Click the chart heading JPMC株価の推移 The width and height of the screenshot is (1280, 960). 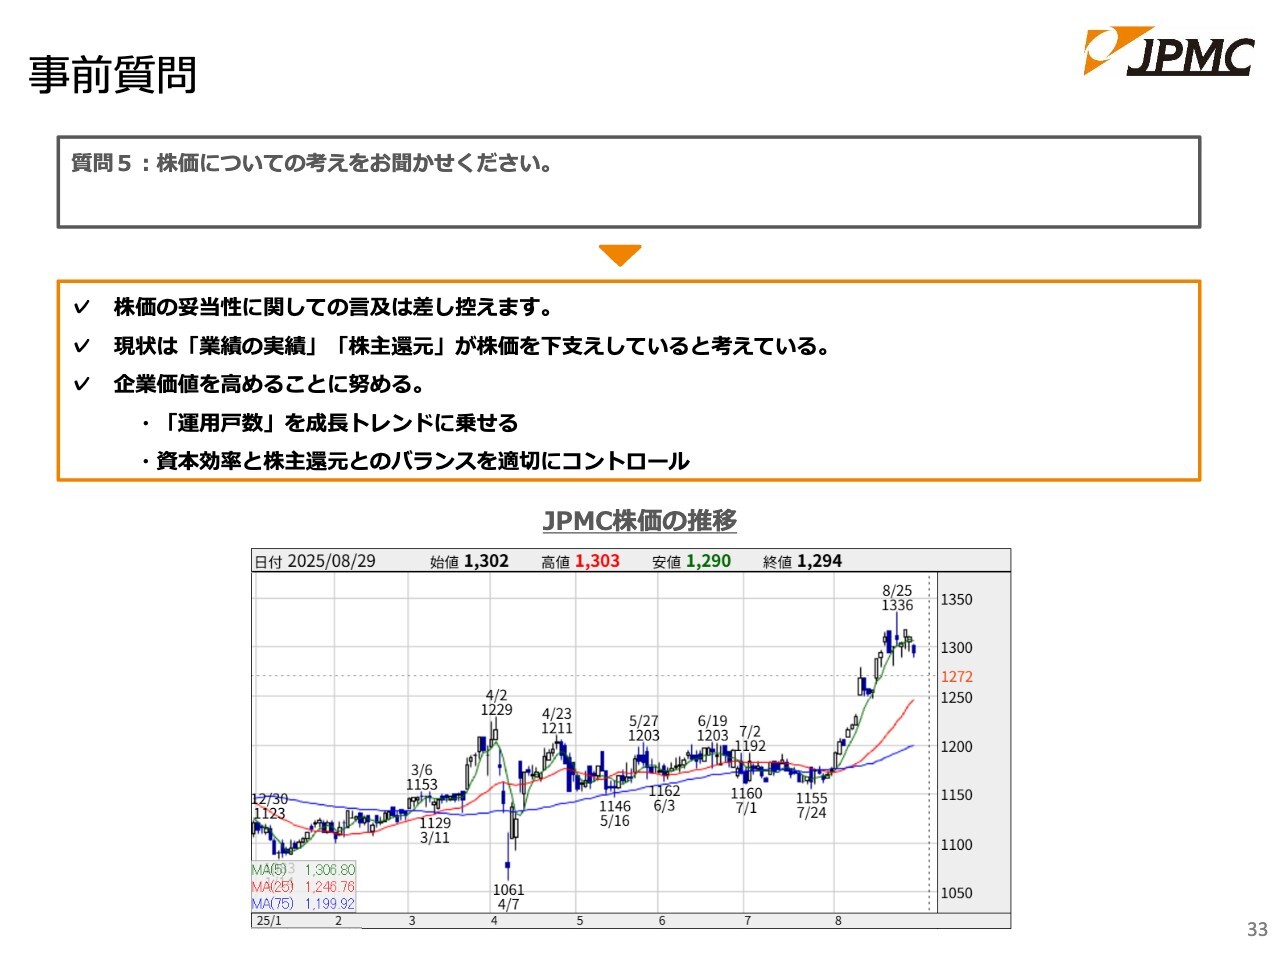coord(640,520)
